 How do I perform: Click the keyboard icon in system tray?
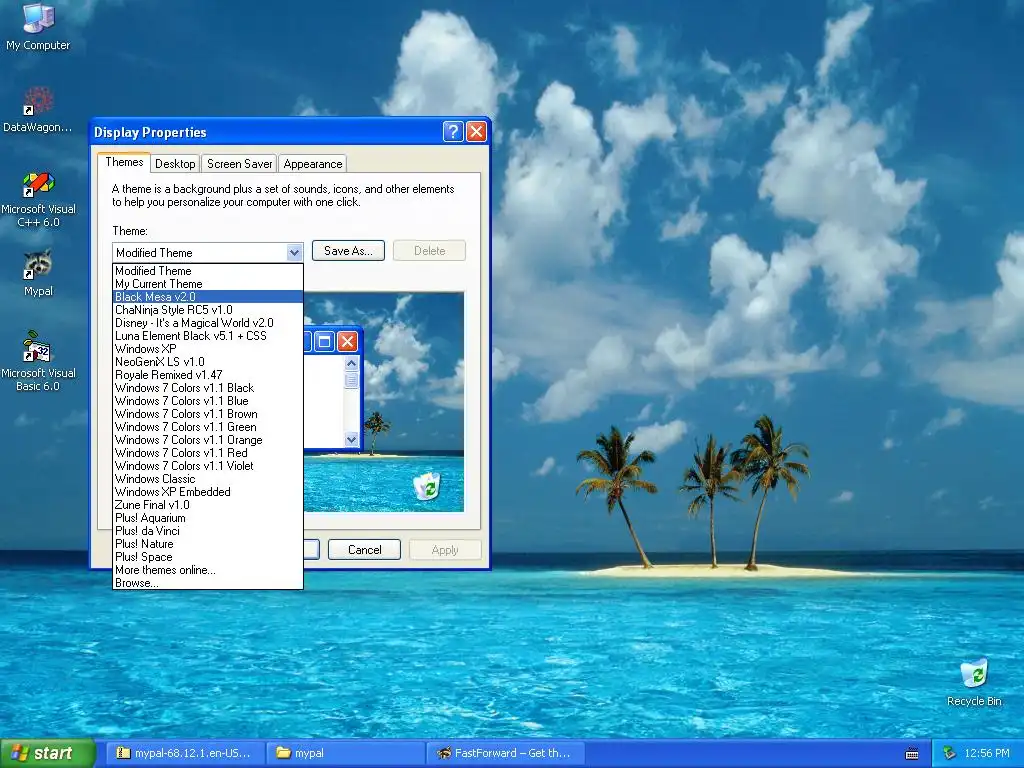[x=912, y=754]
